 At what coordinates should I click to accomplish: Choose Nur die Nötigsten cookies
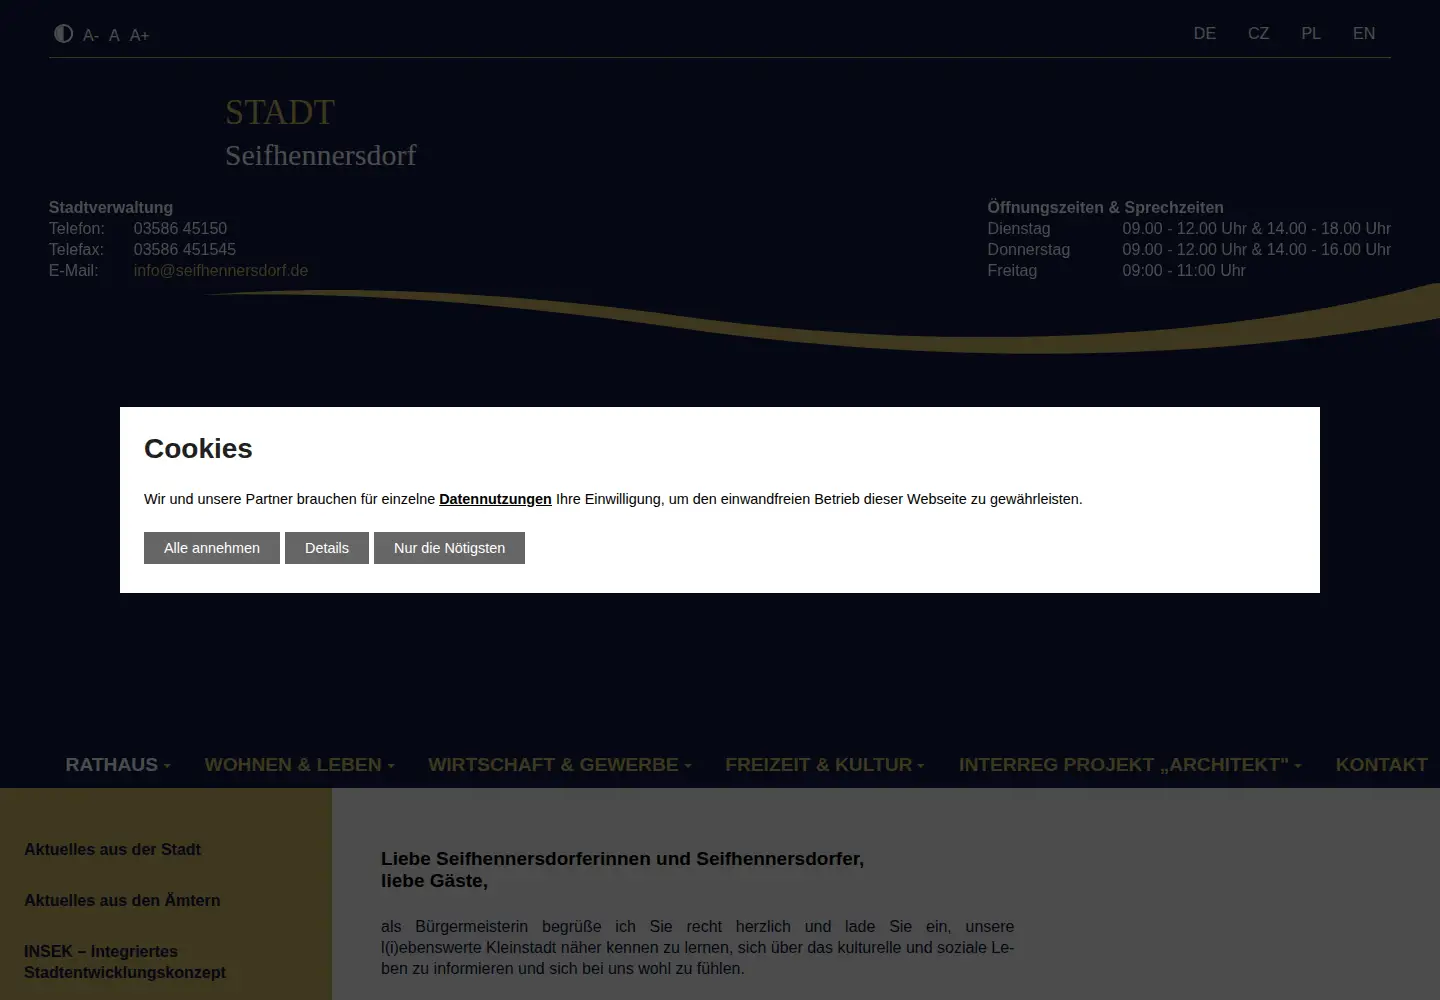(x=449, y=548)
